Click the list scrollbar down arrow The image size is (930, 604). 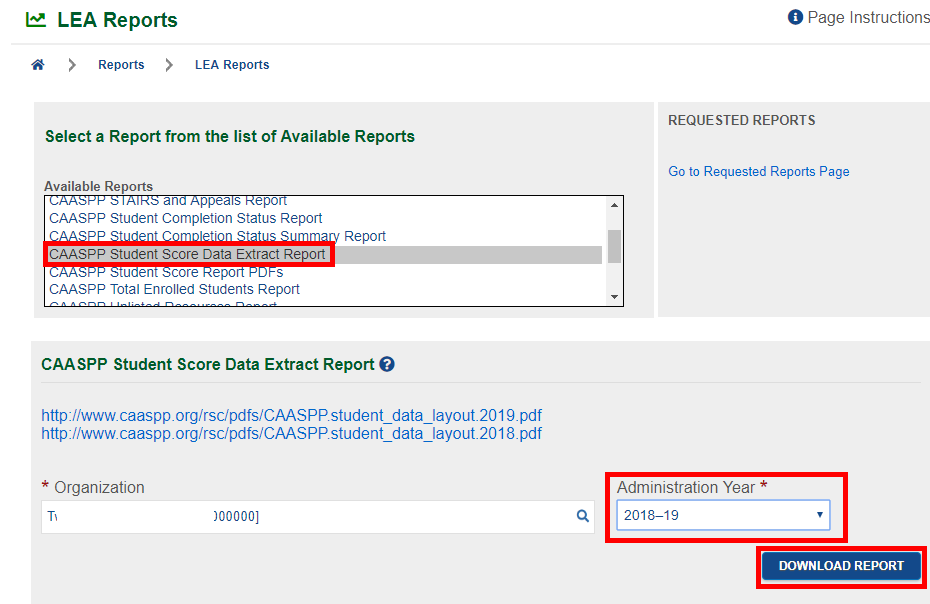(614, 297)
